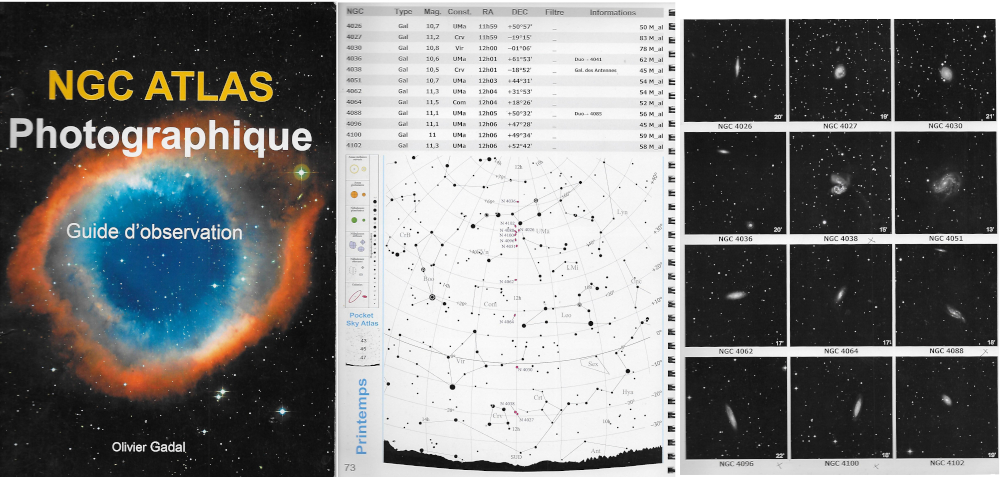
Task: Click the NGC 4027 galaxy thumbnail
Action: pyautogui.click(x=838, y=68)
